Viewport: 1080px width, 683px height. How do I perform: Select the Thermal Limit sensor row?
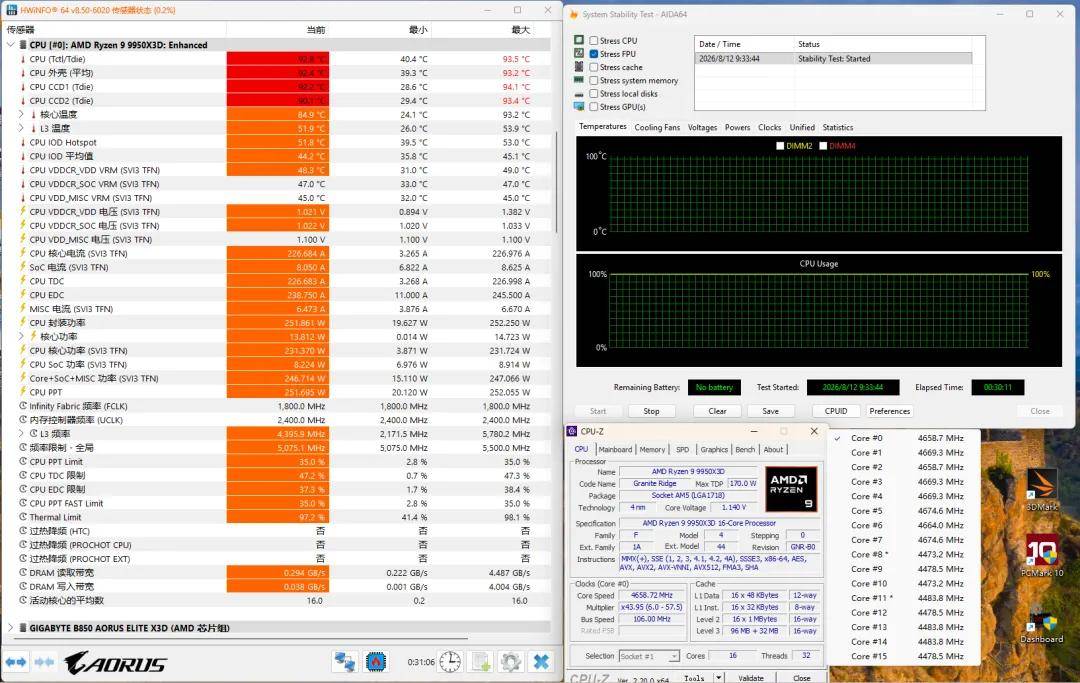[277, 517]
